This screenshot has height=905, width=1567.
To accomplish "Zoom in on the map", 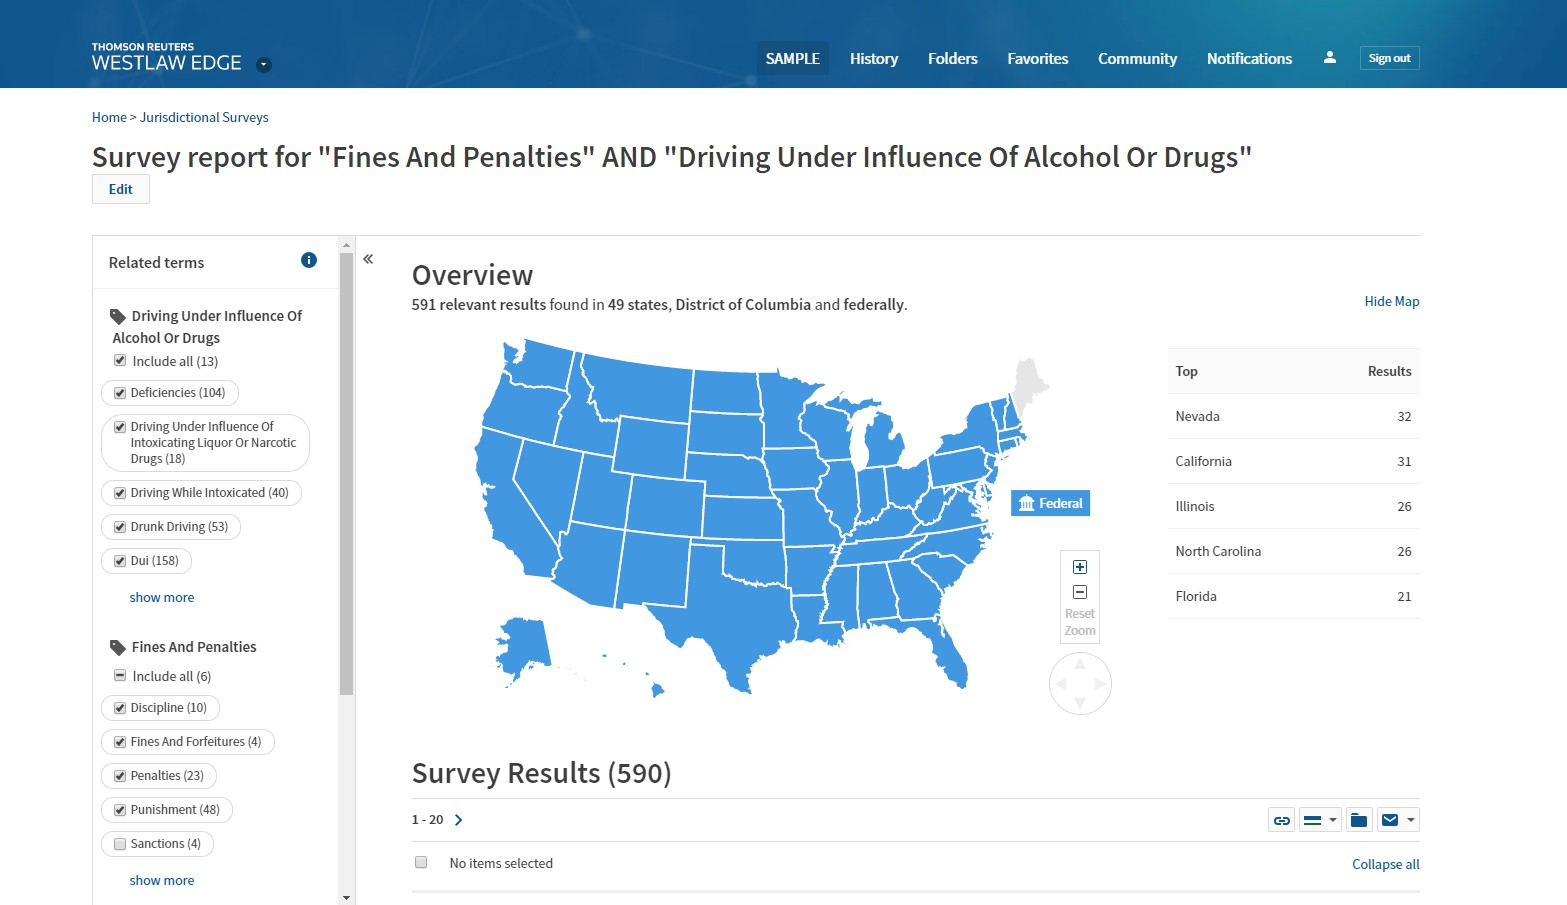I will pos(1080,567).
